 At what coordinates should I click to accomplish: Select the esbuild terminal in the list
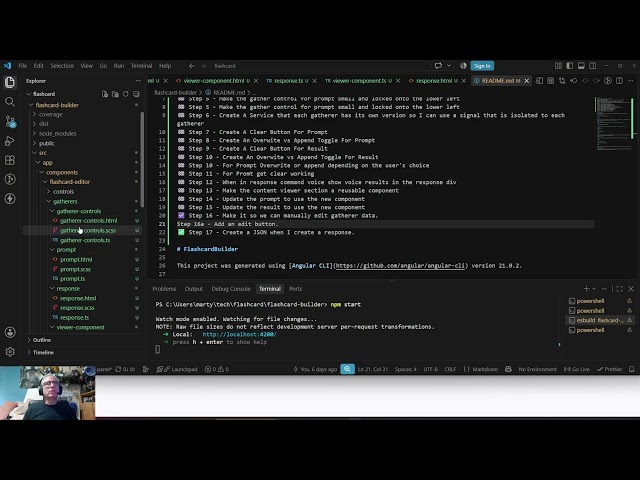tap(600, 320)
